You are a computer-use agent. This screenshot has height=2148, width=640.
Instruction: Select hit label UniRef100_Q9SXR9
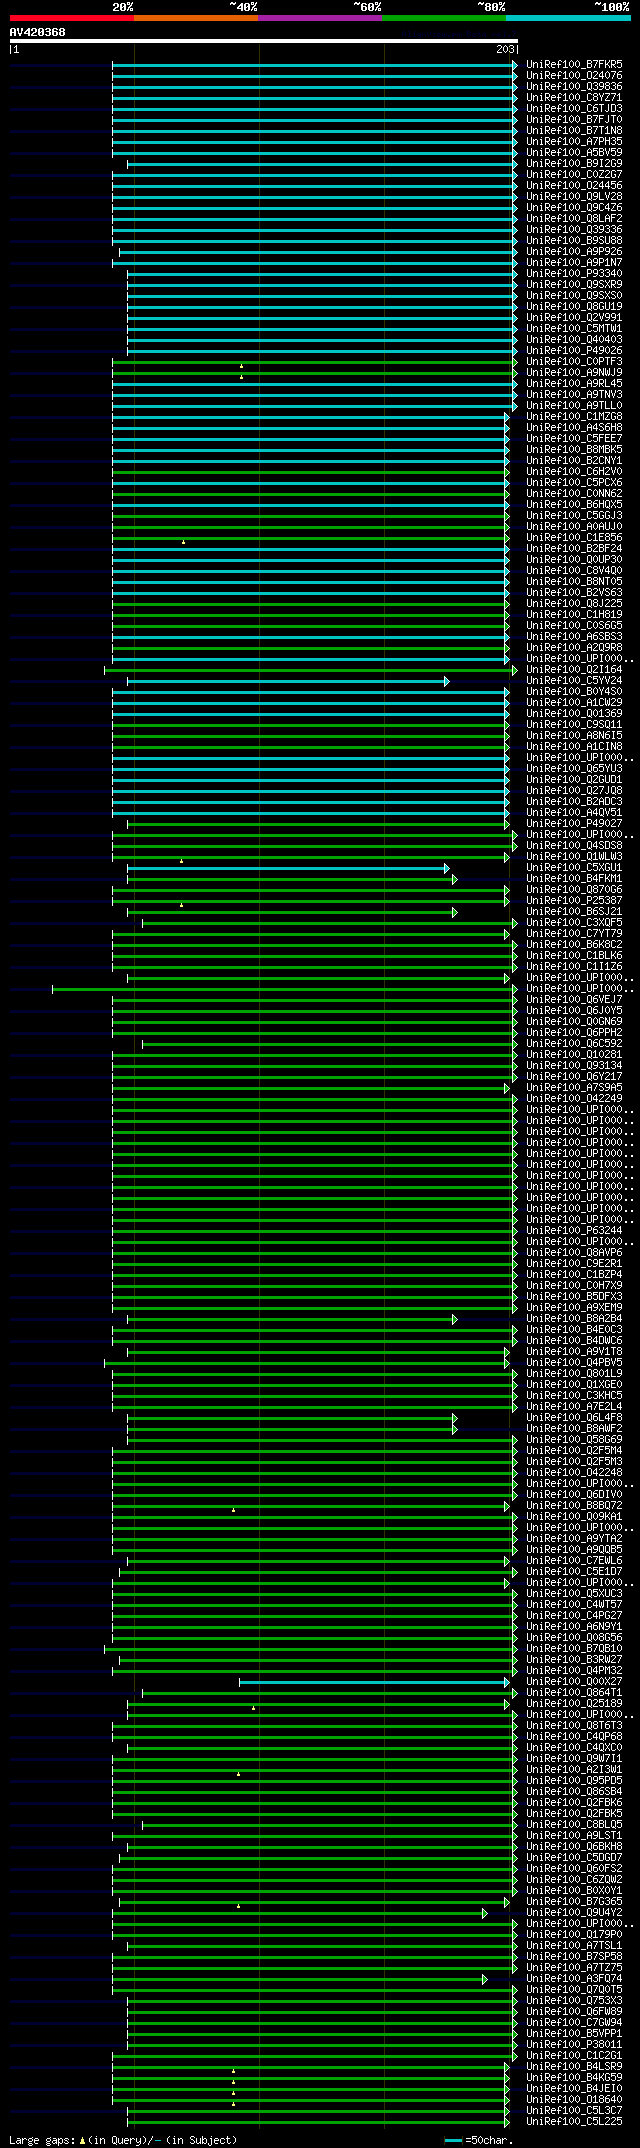click(x=574, y=285)
